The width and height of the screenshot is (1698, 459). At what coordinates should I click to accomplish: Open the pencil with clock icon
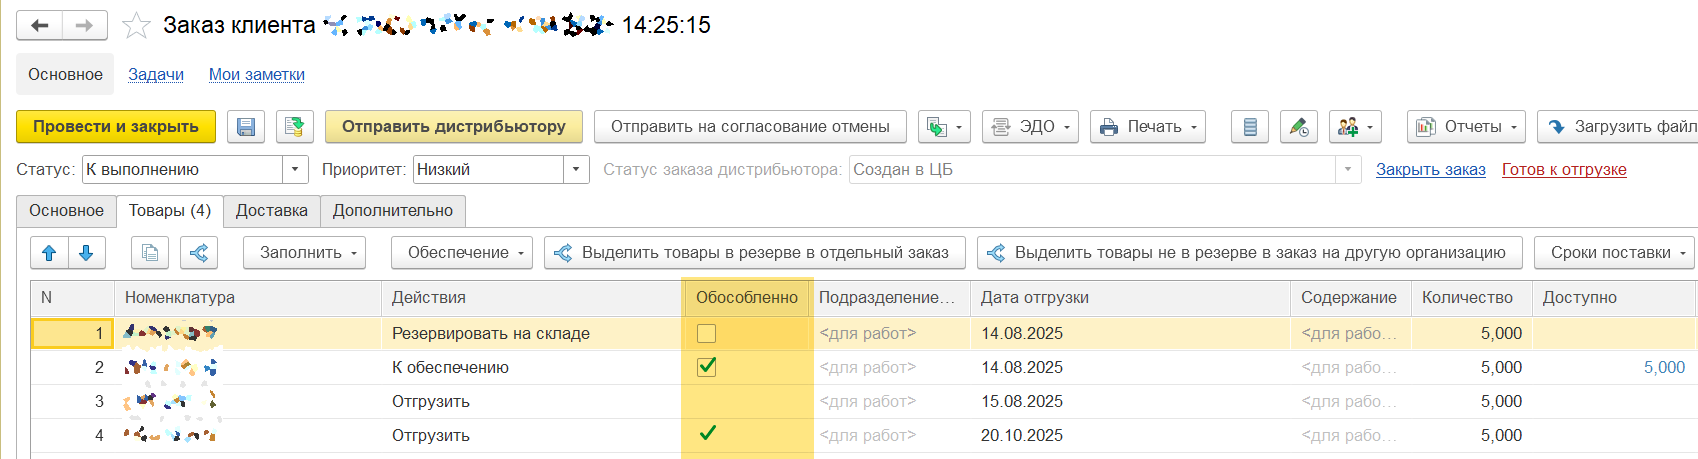[1298, 127]
